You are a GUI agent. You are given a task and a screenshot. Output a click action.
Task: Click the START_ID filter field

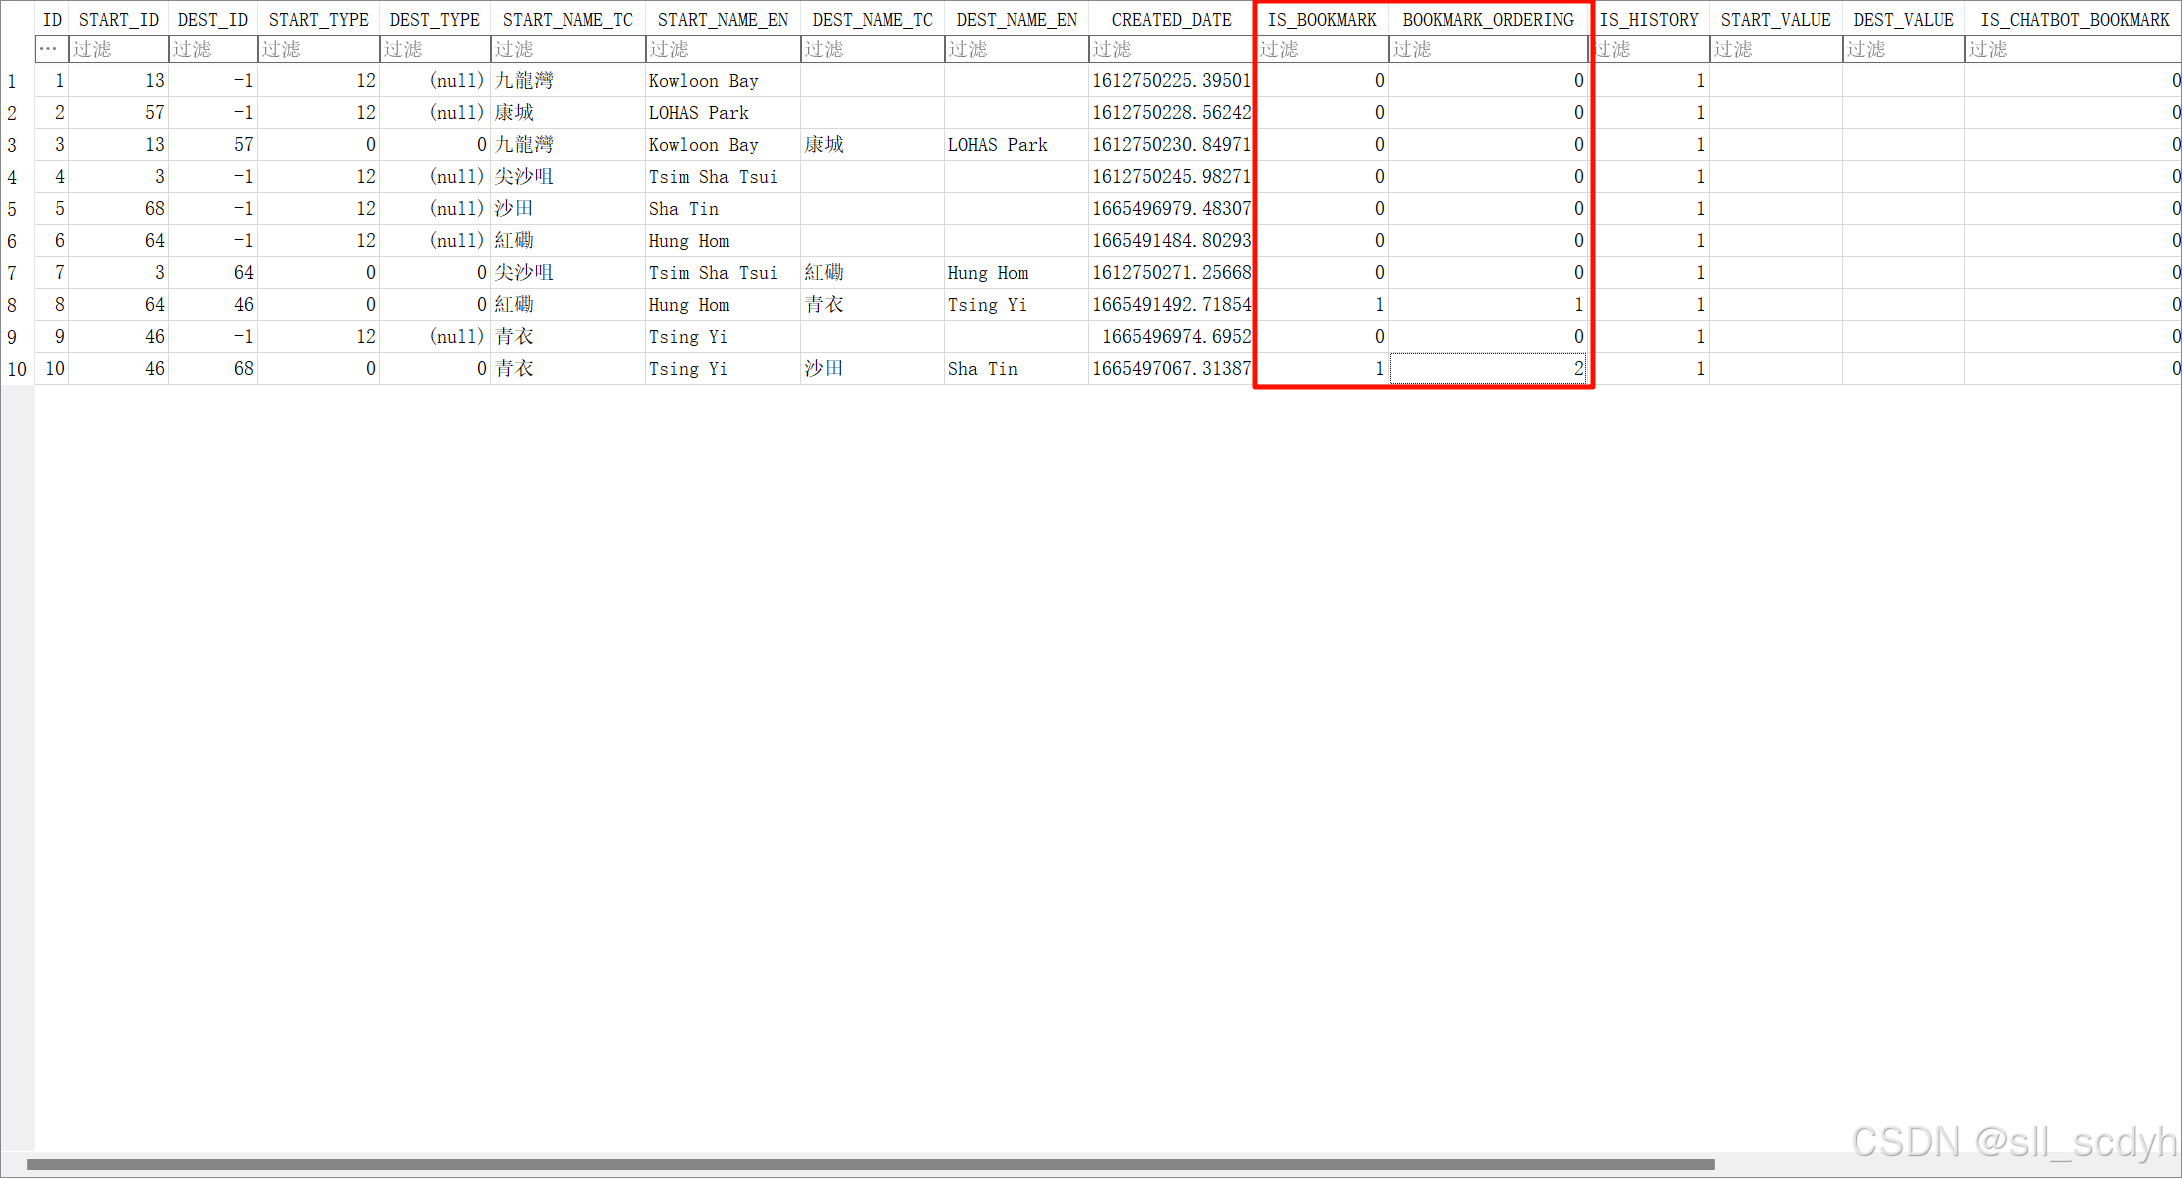118,49
